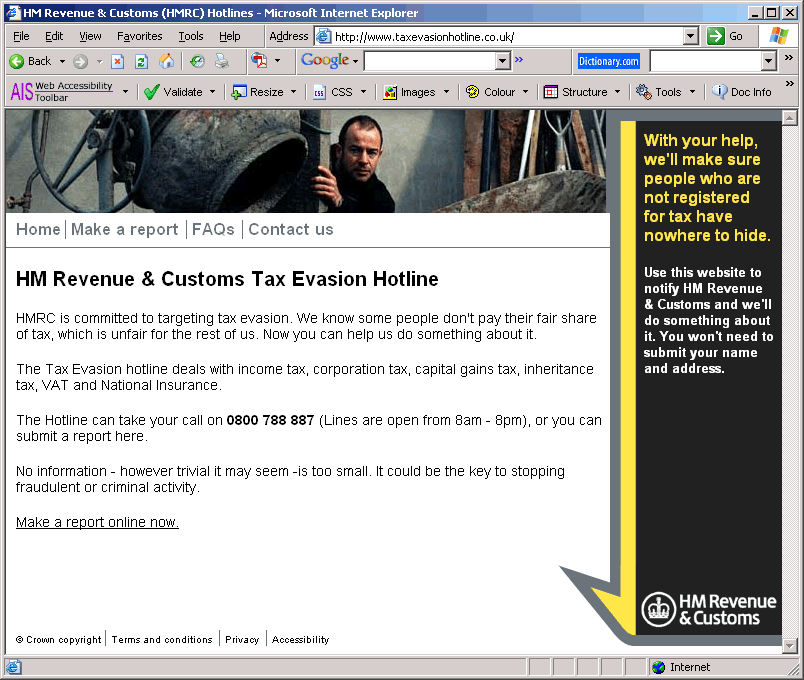804x680 pixels.
Task: Click the Google toolbar logo
Action: pyautogui.click(x=325, y=61)
